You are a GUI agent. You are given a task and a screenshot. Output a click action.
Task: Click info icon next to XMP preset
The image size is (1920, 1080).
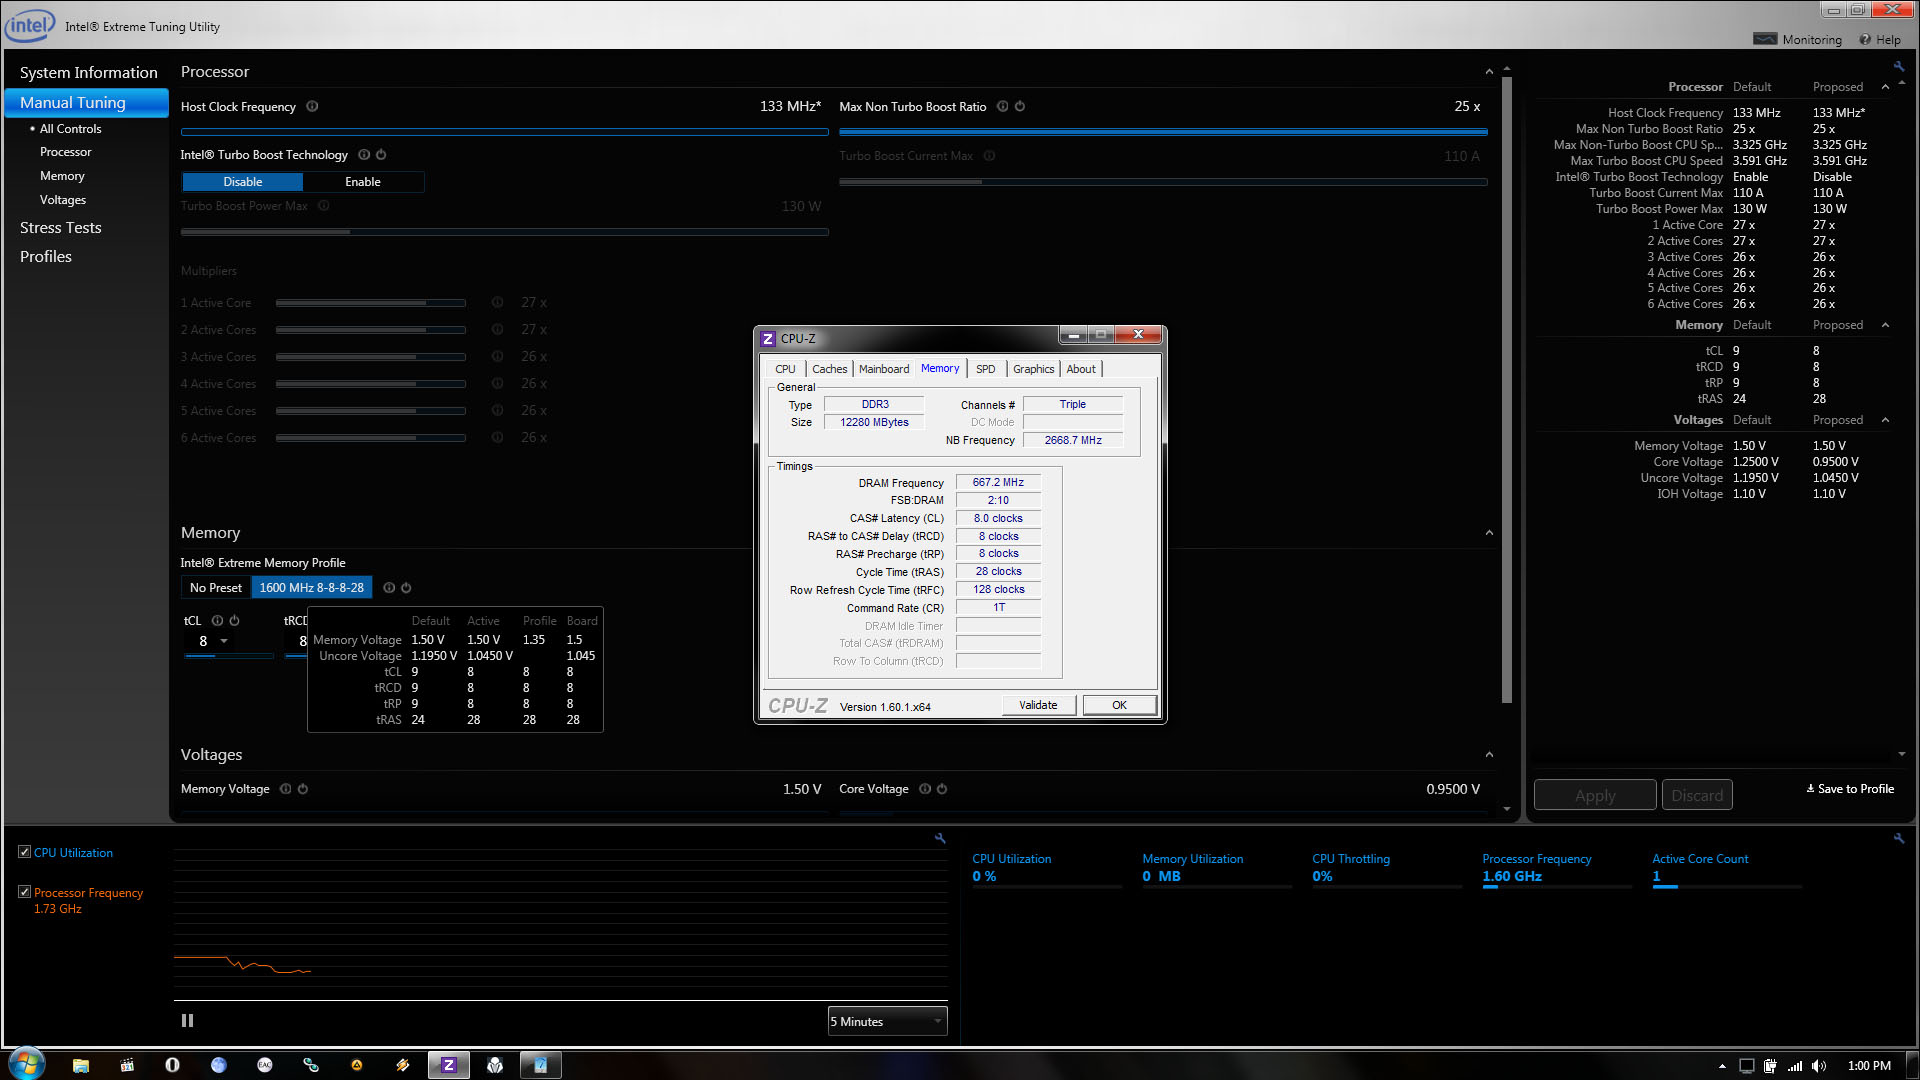[389, 588]
